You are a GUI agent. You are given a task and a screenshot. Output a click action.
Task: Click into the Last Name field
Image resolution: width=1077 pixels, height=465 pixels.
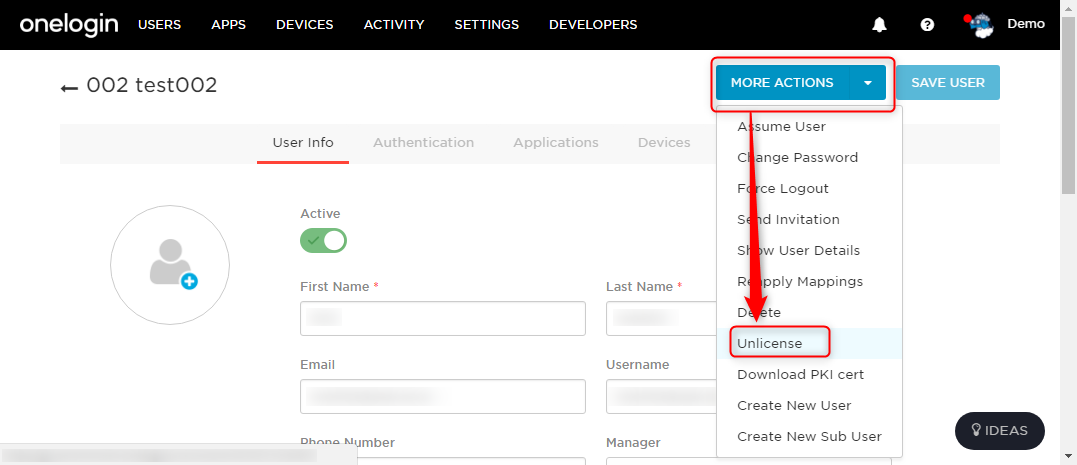click(x=661, y=318)
